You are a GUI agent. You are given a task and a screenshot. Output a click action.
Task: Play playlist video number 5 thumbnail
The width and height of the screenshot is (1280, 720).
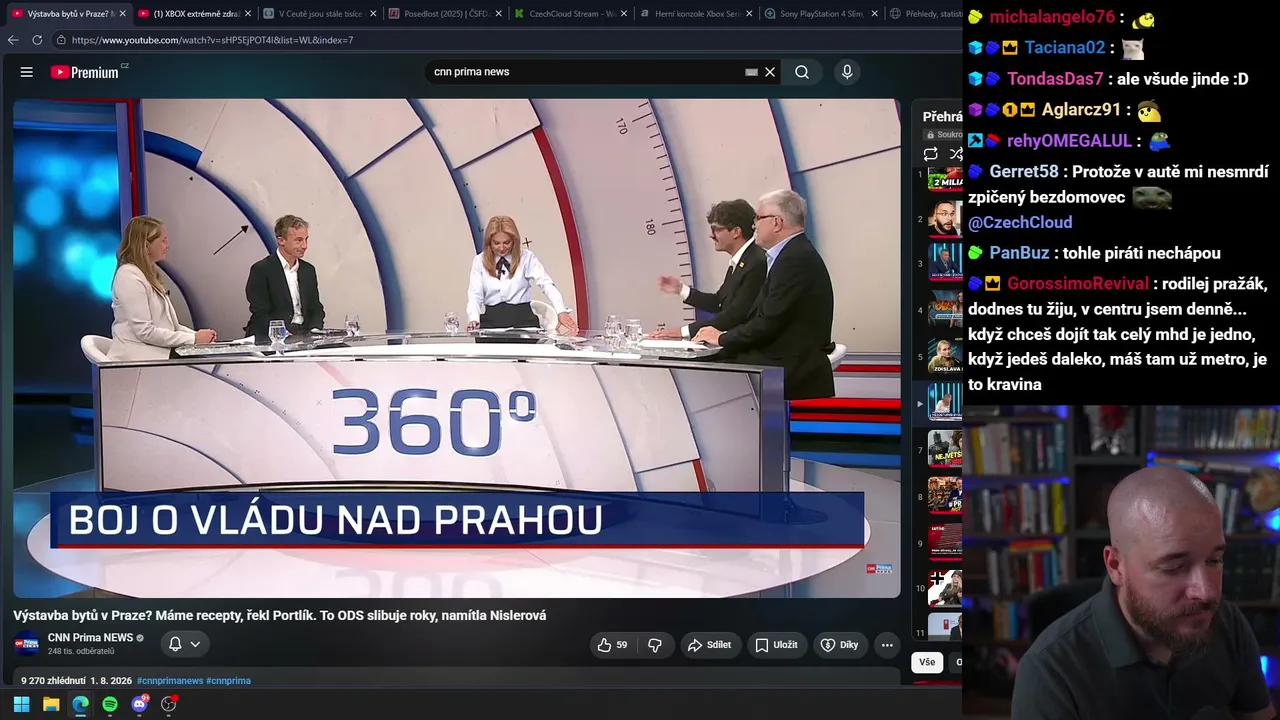(x=945, y=356)
